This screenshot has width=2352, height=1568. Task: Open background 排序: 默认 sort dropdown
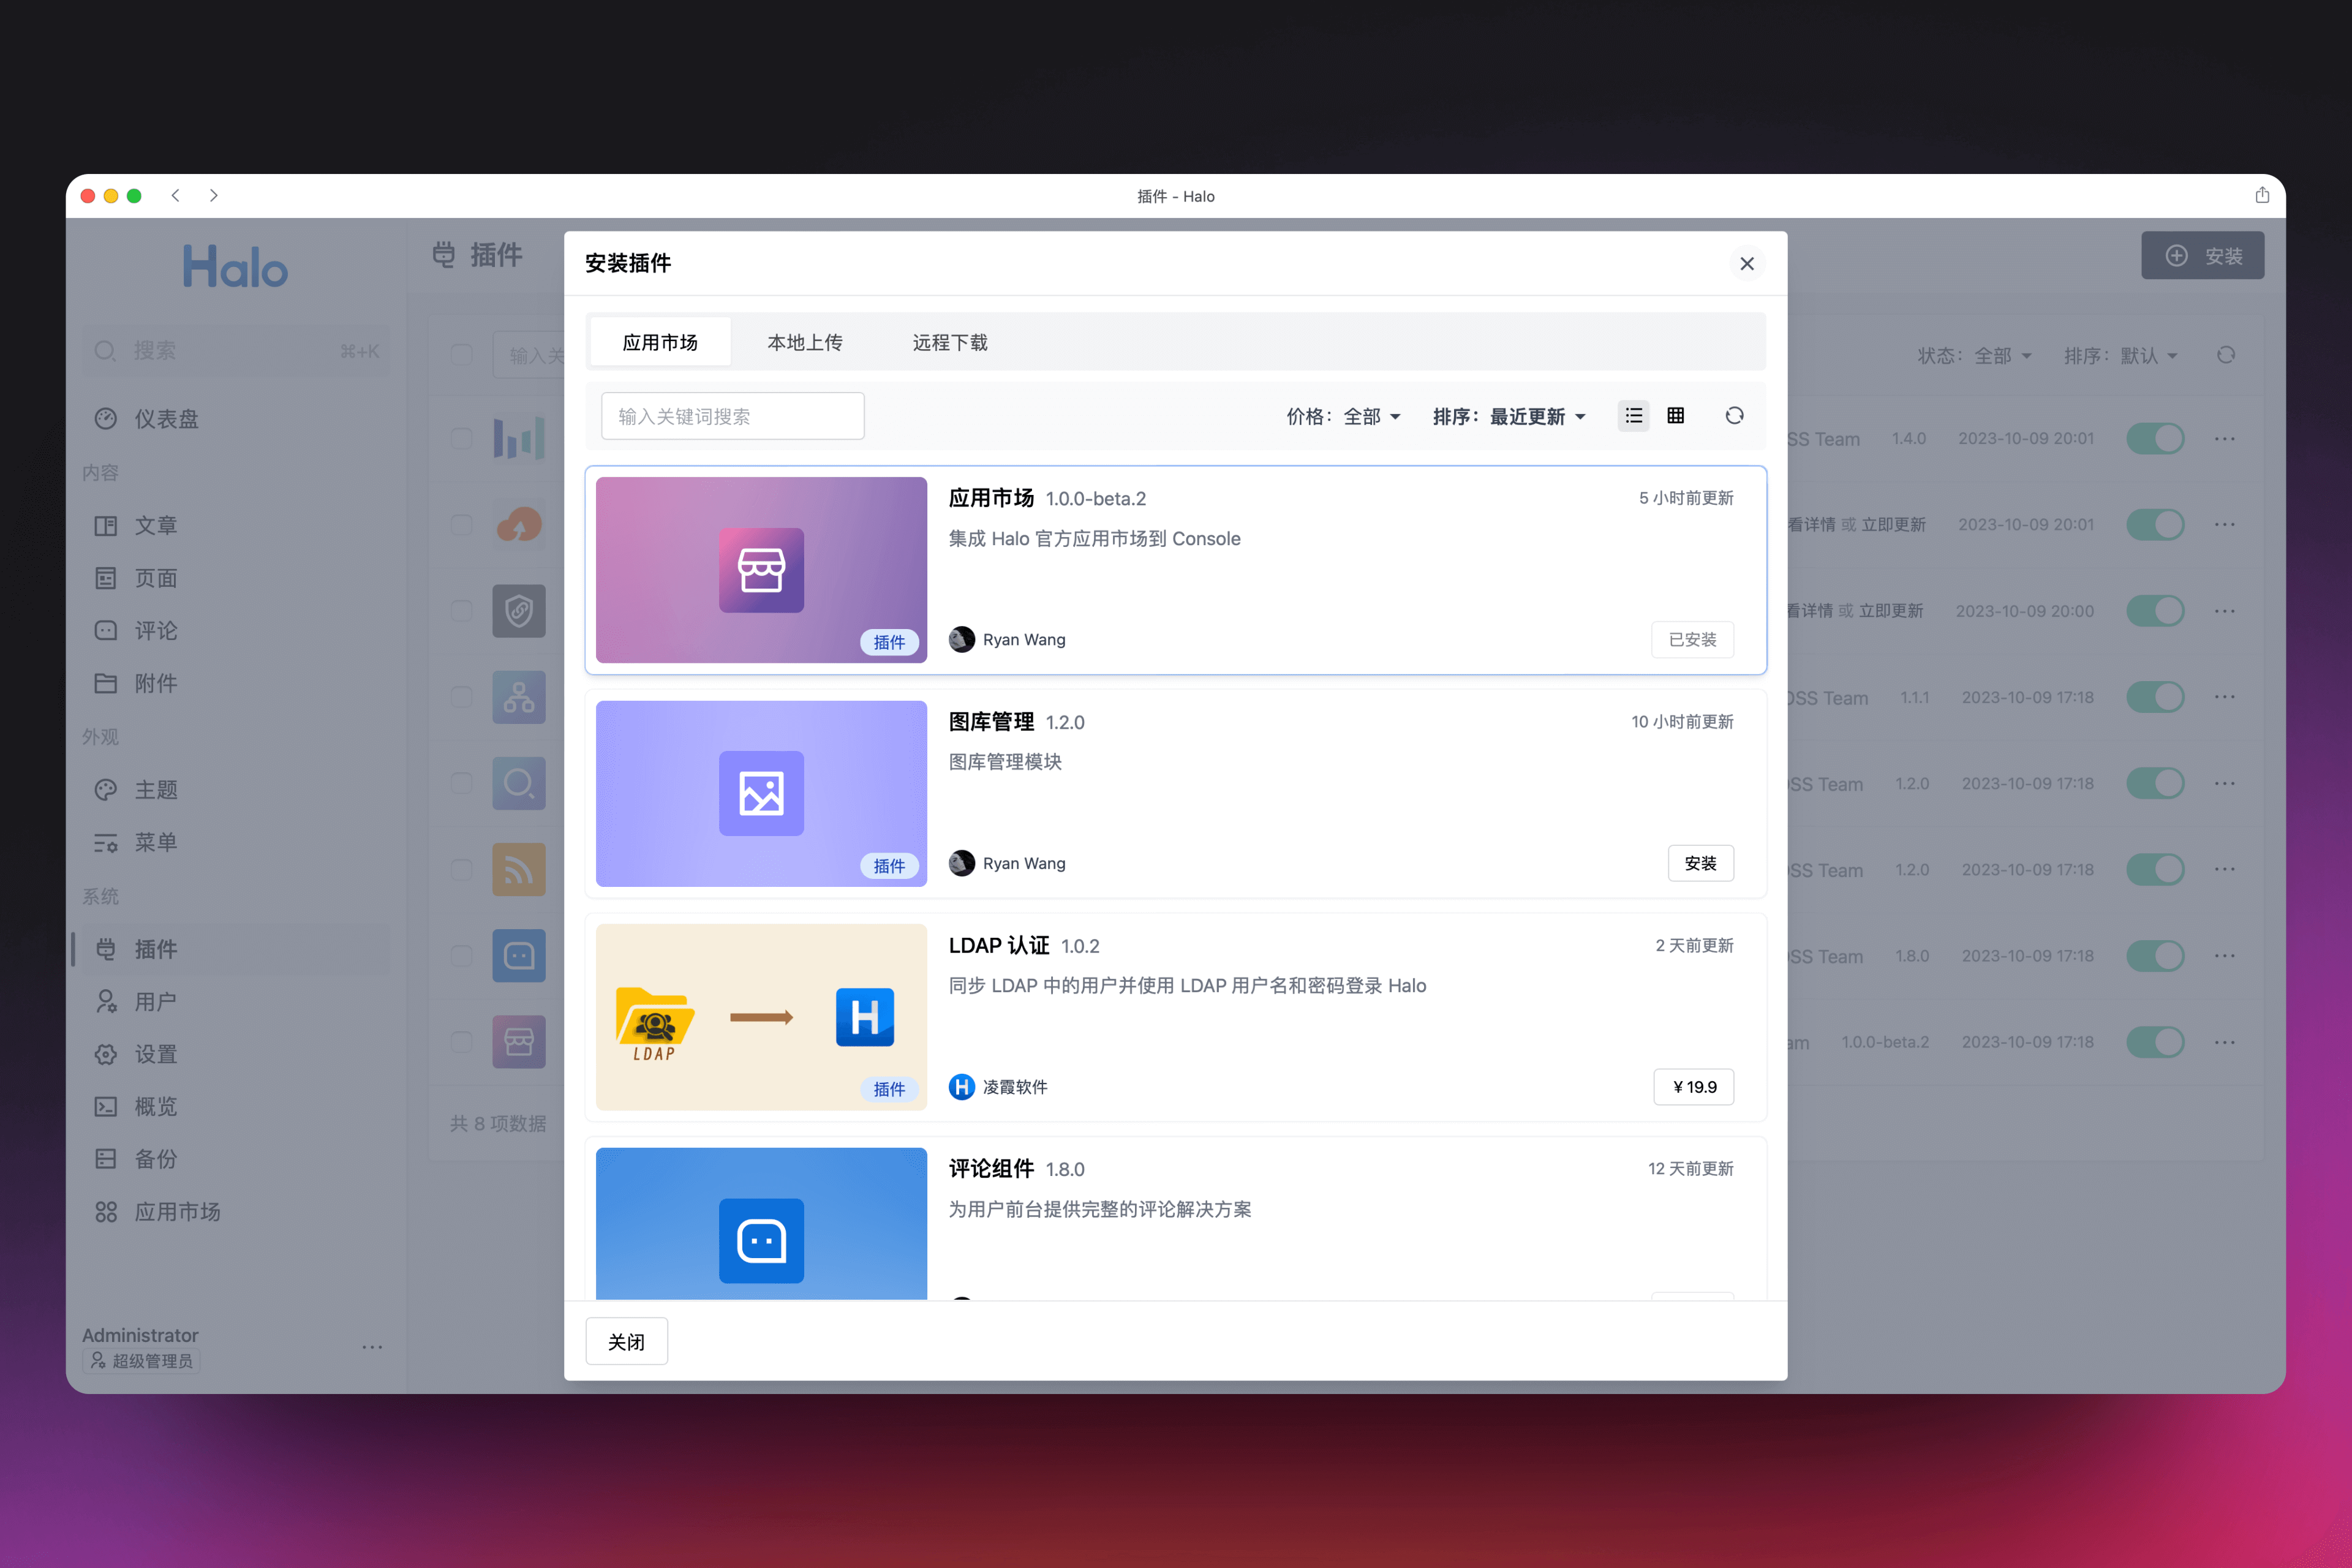[x=2120, y=355]
